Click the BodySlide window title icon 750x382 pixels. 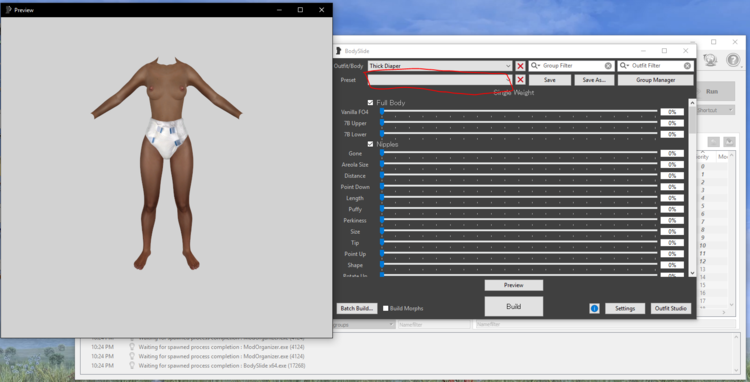pos(339,51)
